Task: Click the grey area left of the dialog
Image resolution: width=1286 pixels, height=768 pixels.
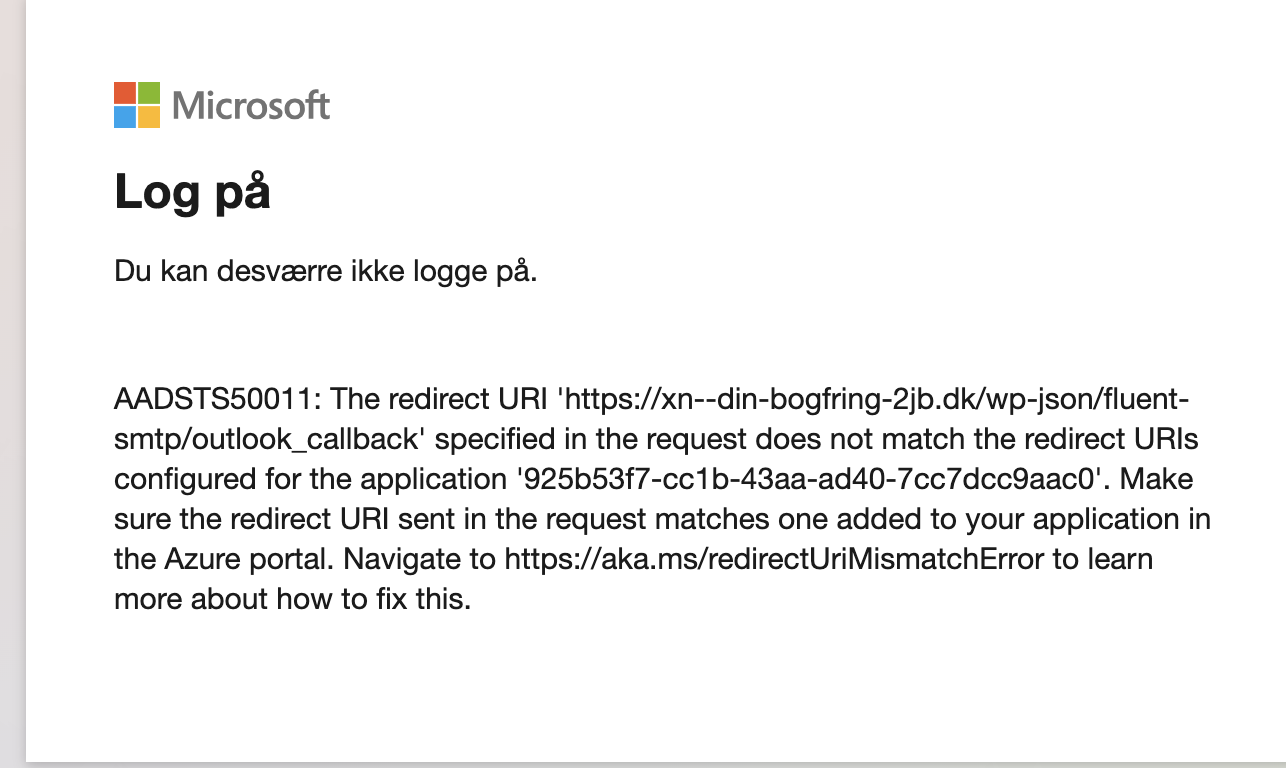Action: tap(12, 384)
